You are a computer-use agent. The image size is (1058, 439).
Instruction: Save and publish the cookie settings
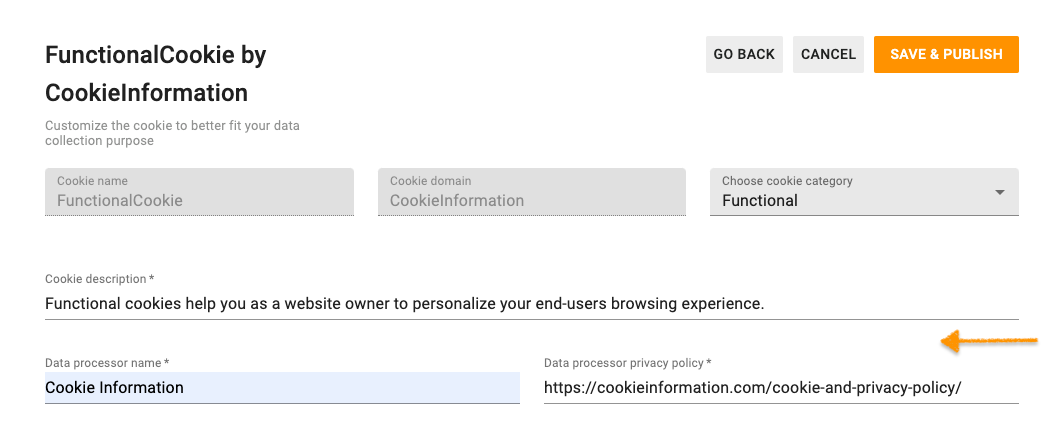[945, 54]
